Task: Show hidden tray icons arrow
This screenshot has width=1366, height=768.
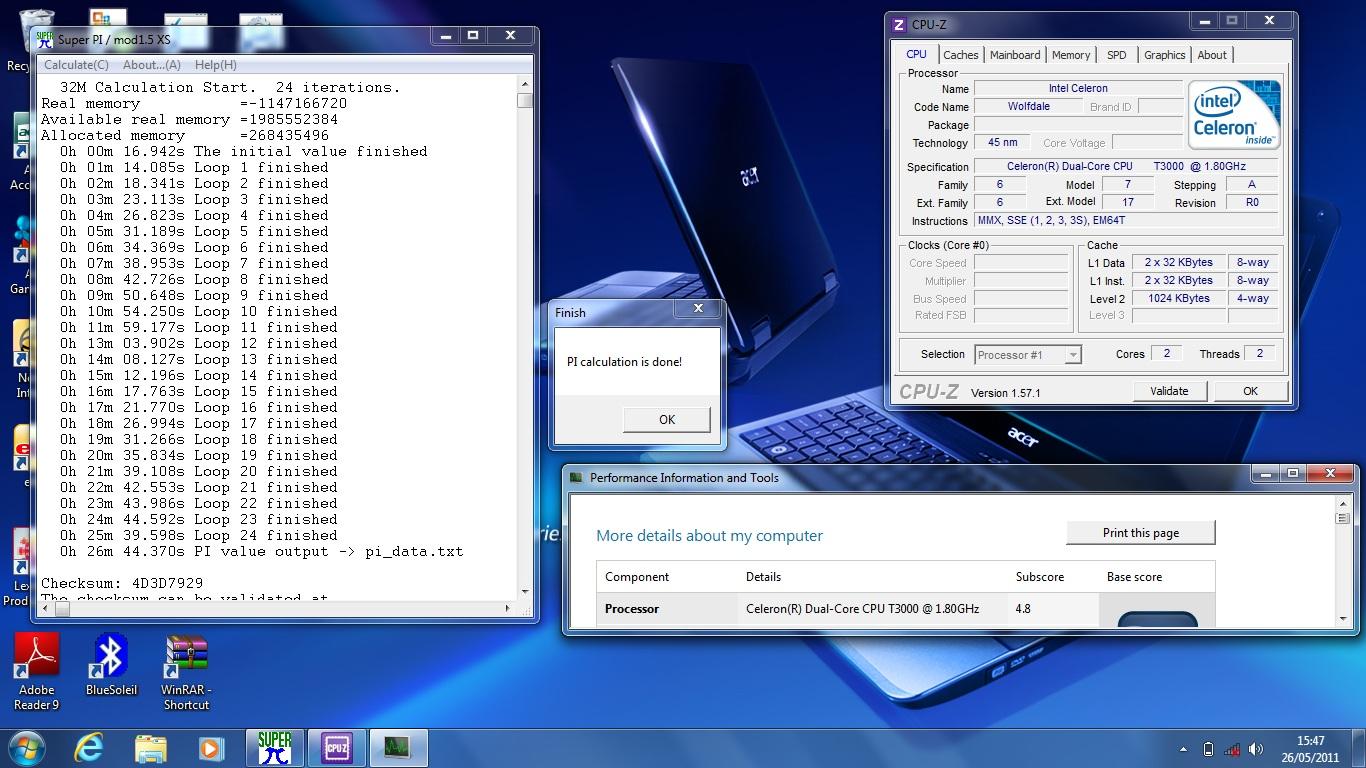Action: coord(1184,749)
